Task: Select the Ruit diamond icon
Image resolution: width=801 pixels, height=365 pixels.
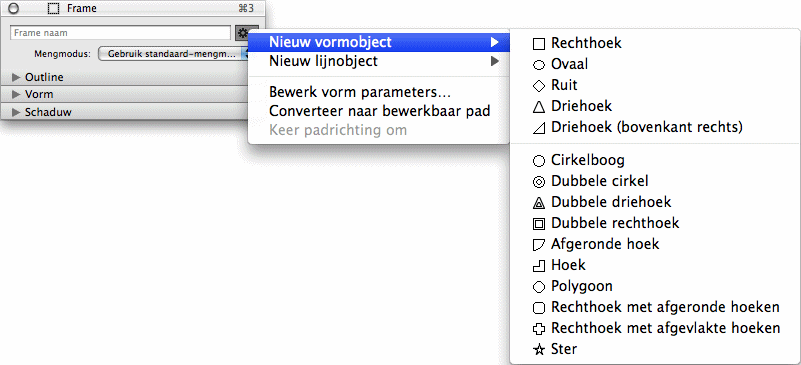Action: tap(538, 86)
